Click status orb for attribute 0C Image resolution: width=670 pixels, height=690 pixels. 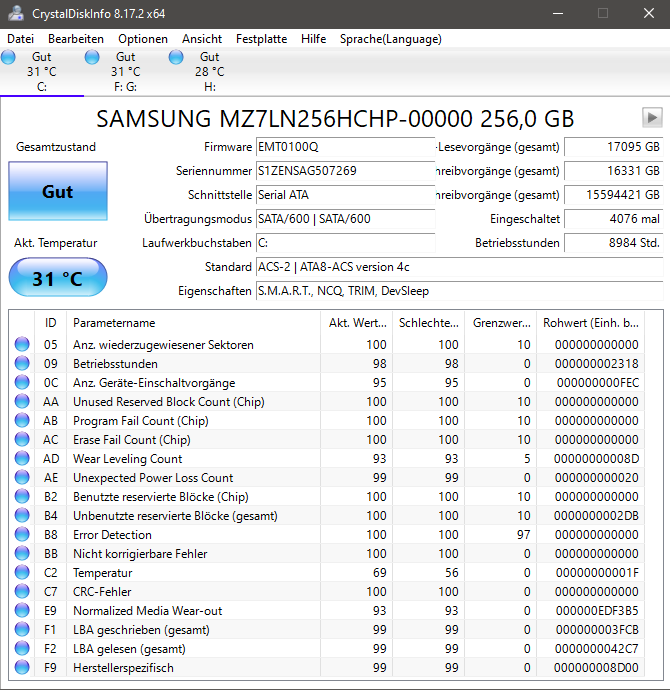(22, 382)
